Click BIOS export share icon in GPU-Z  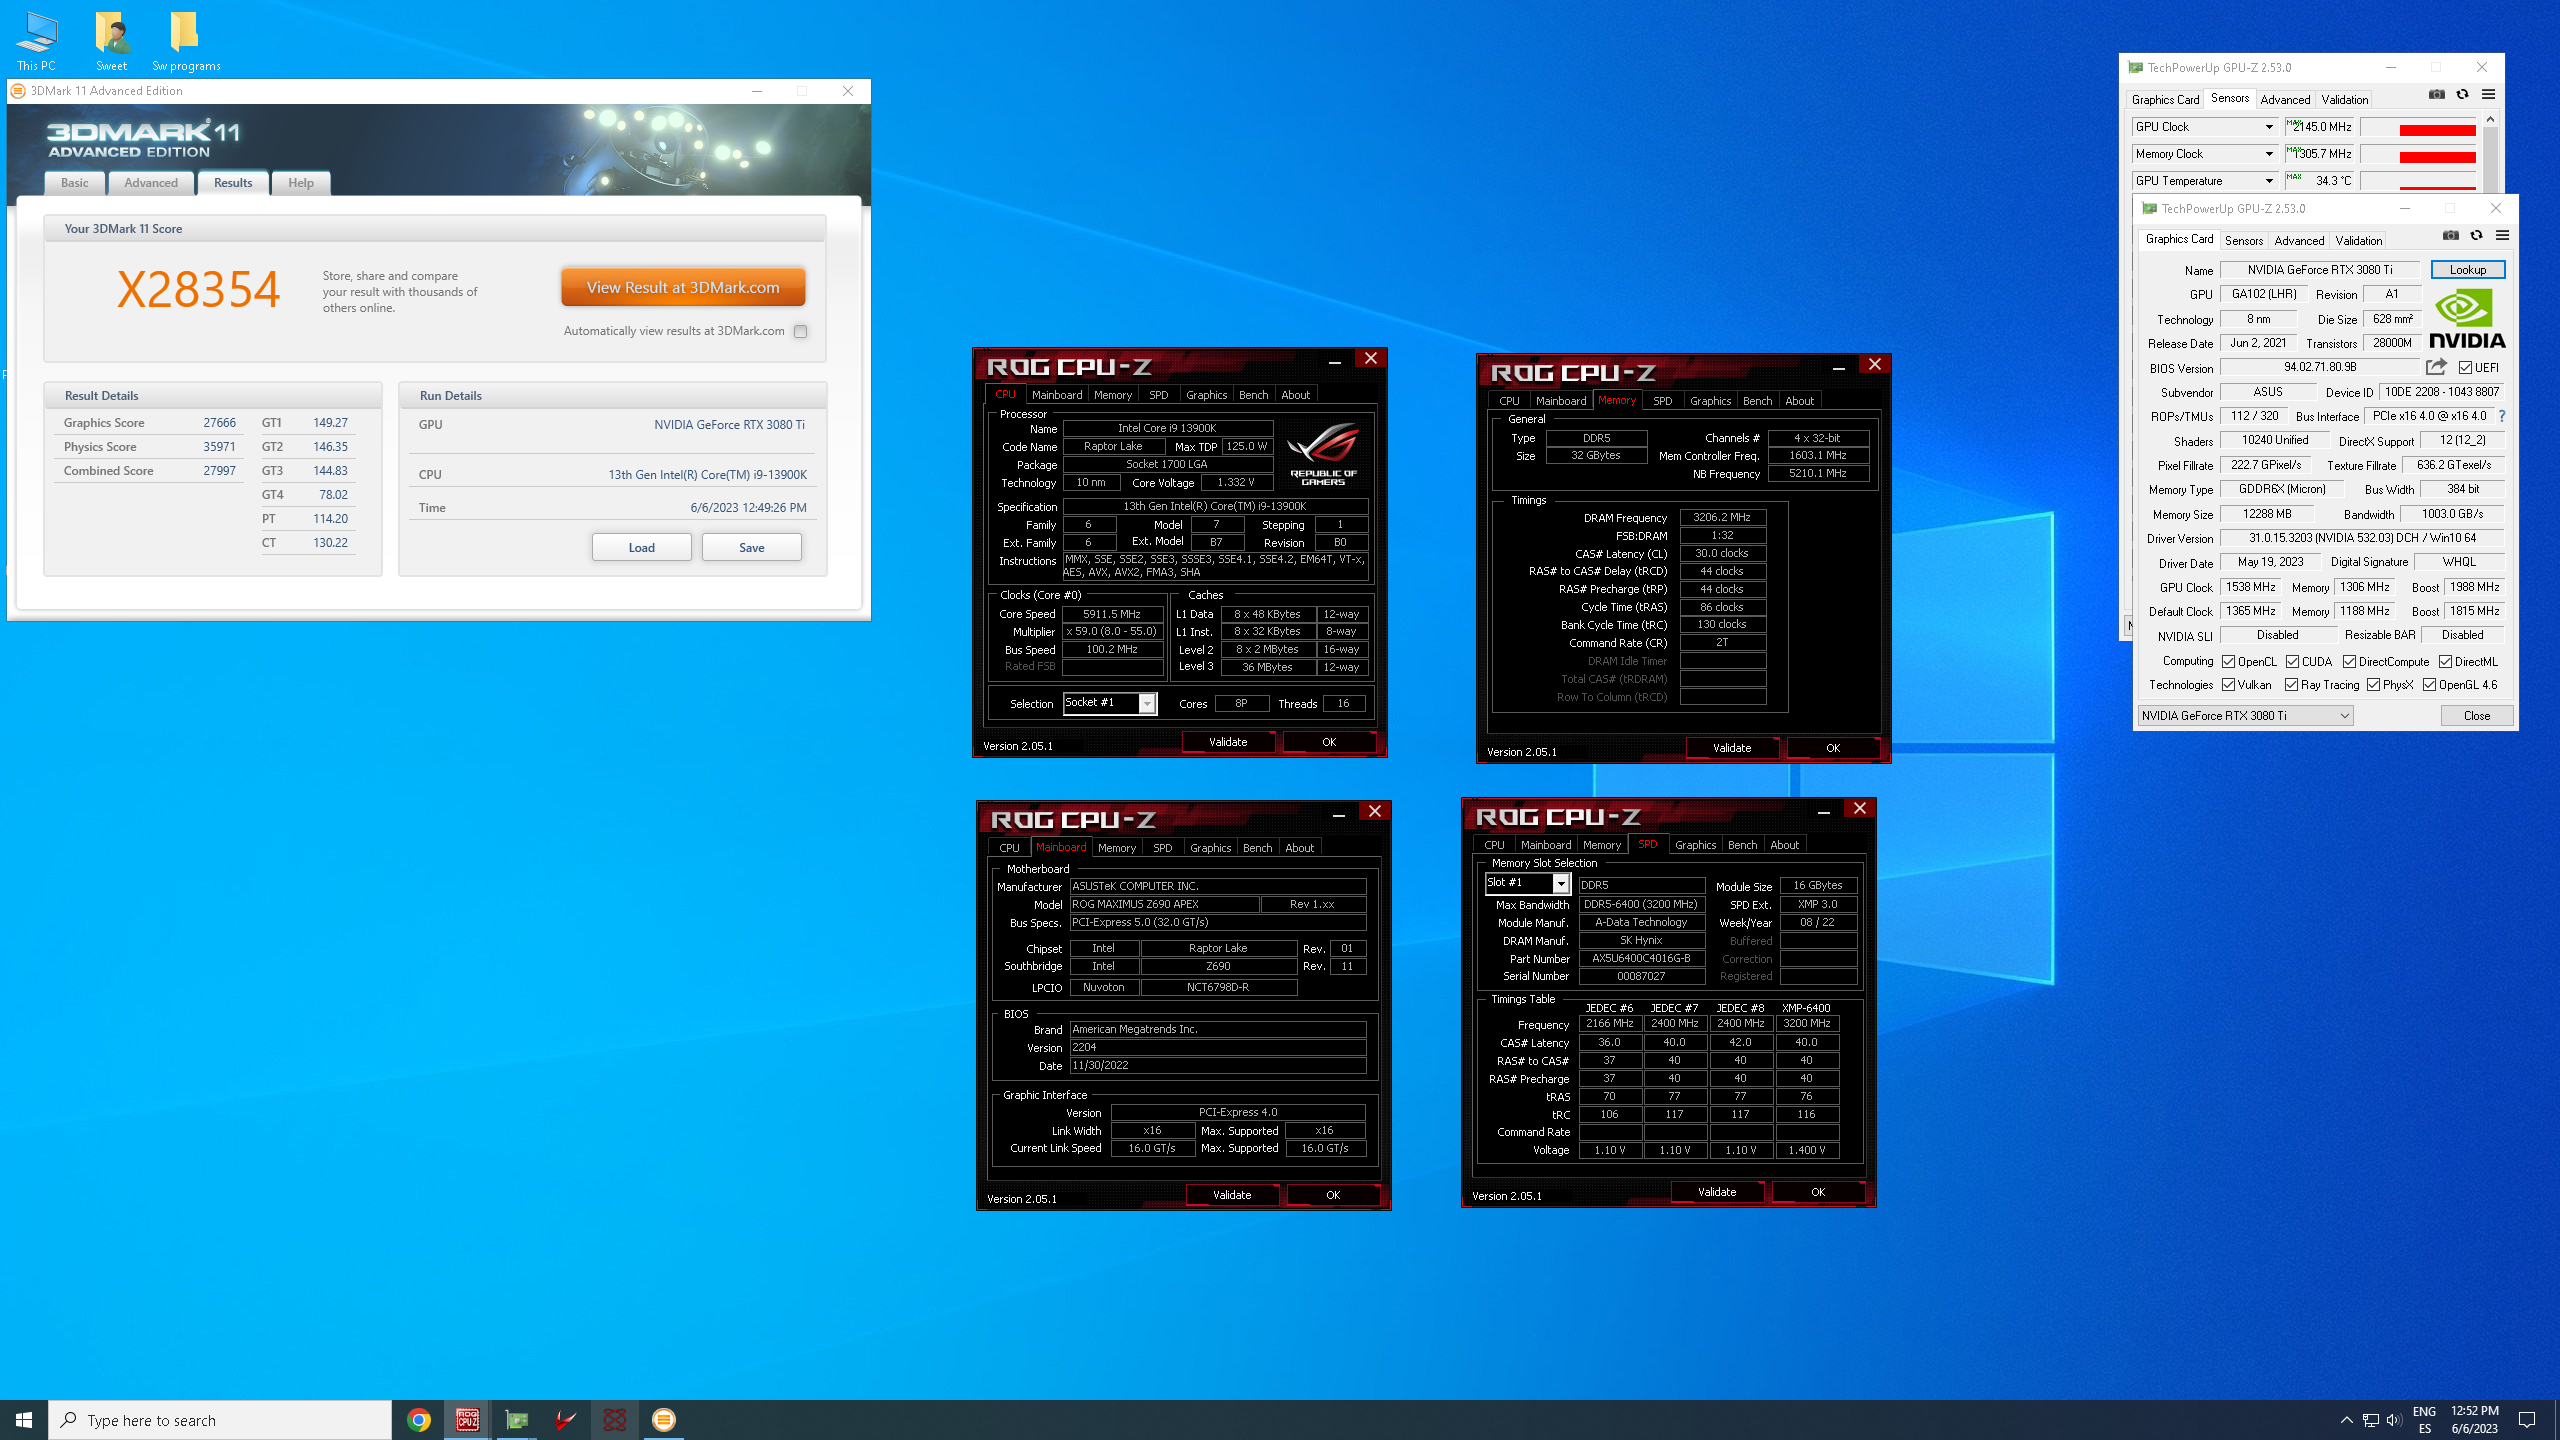coord(2436,367)
